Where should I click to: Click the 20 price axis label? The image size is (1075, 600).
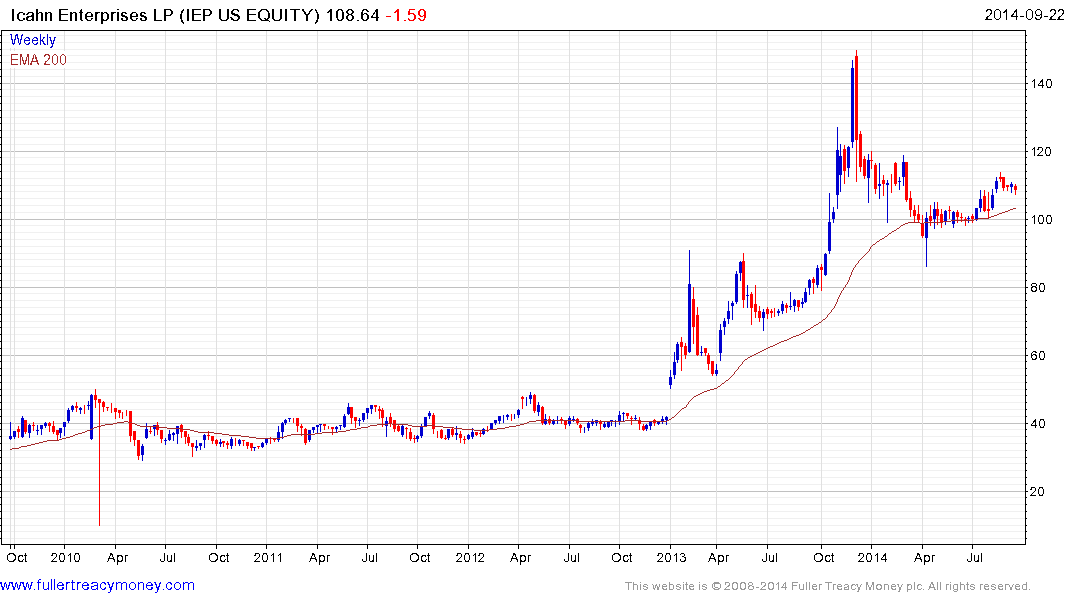(1038, 491)
